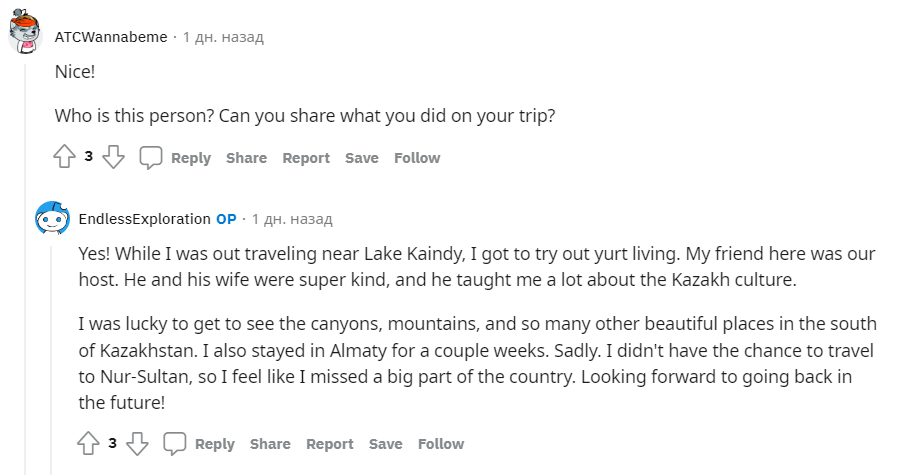Click the timestamp on EndlessExploration's reply

point(292,219)
